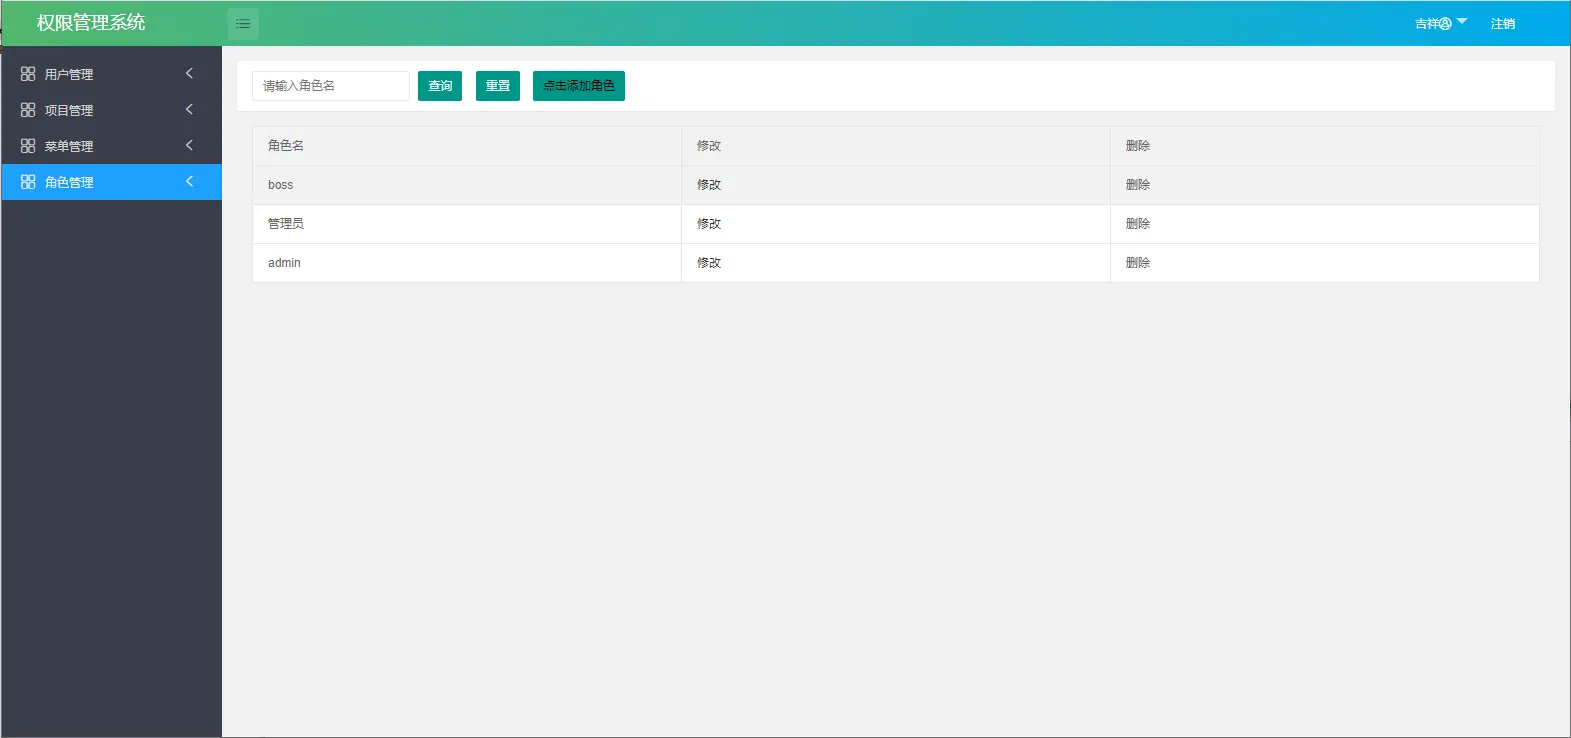Click 修改 for the 管理员 role
The height and width of the screenshot is (738, 1571).
(x=709, y=224)
